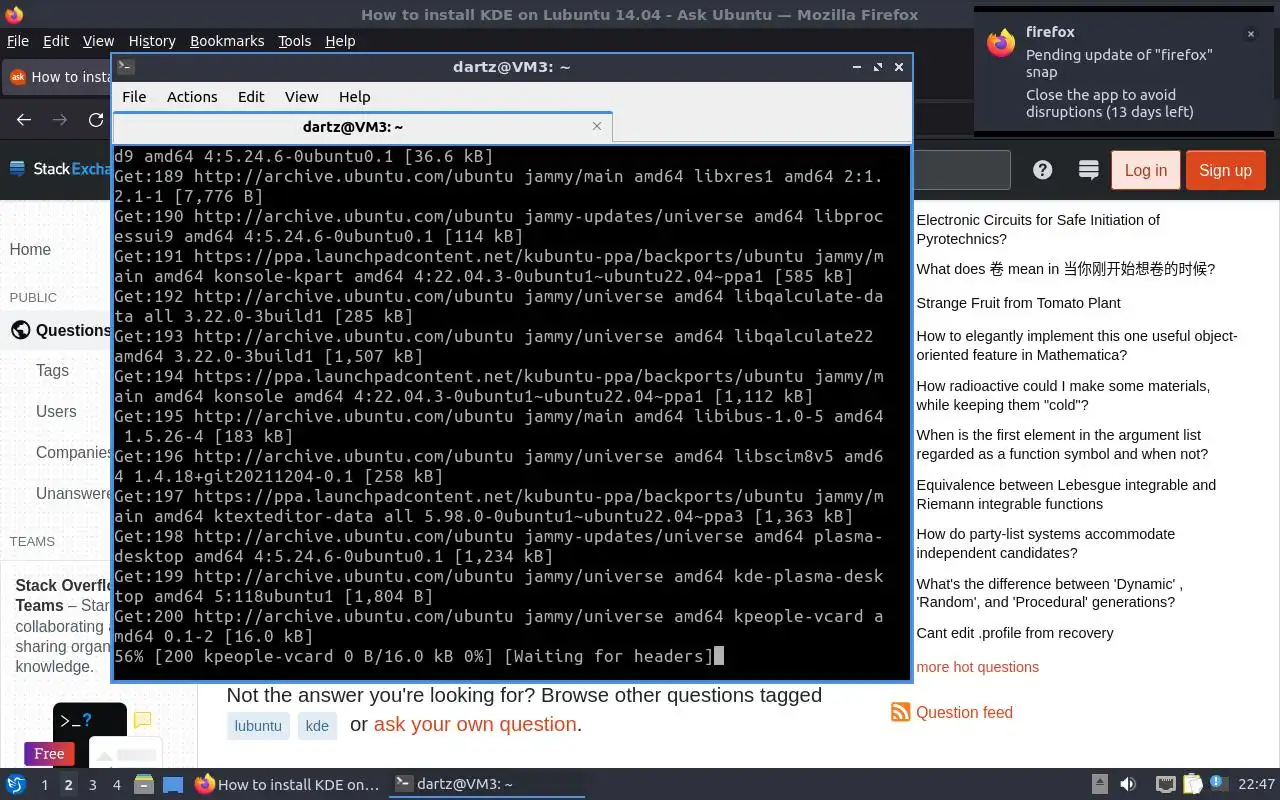Select the dartz@VM3 terminal tab
Image resolution: width=1280 pixels, height=800 pixels.
(362, 127)
